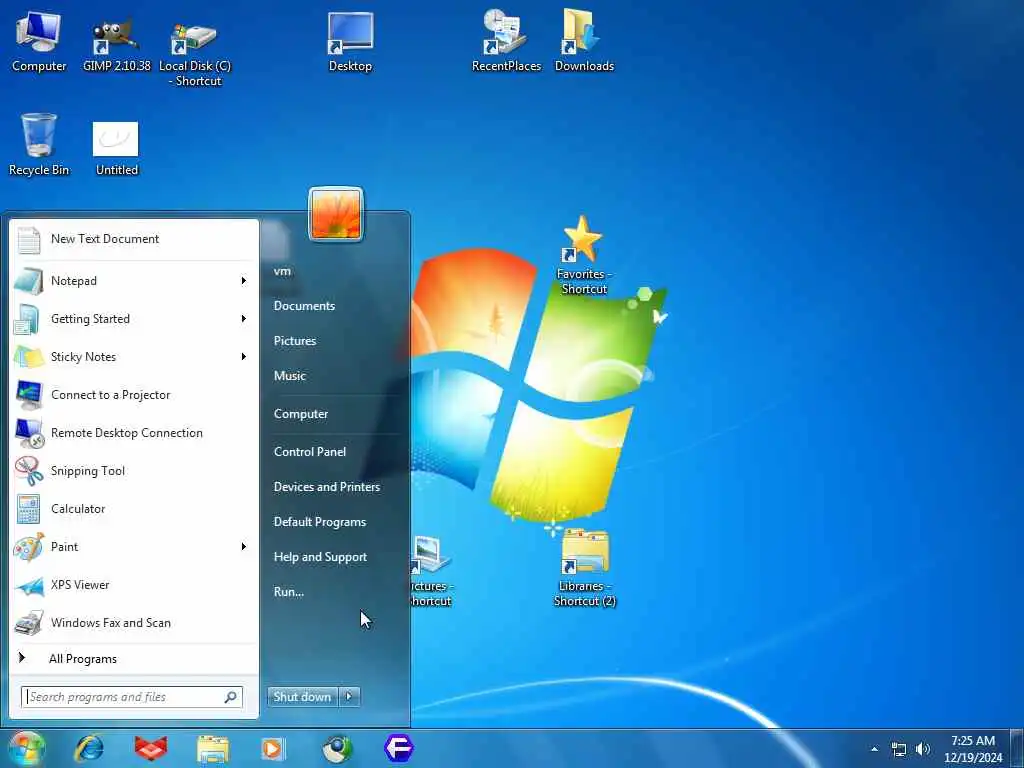Launch Sticky Notes from Start menu
Image resolution: width=1024 pixels, height=768 pixels.
pyautogui.click(x=124, y=357)
